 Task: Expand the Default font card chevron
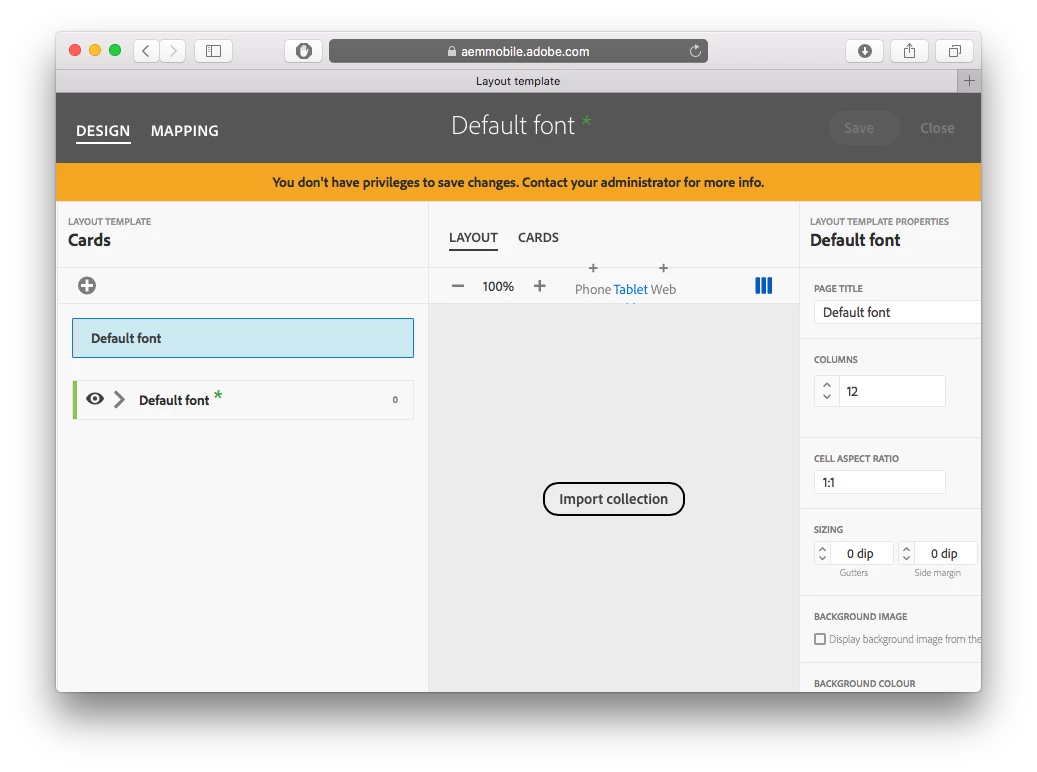pos(119,399)
